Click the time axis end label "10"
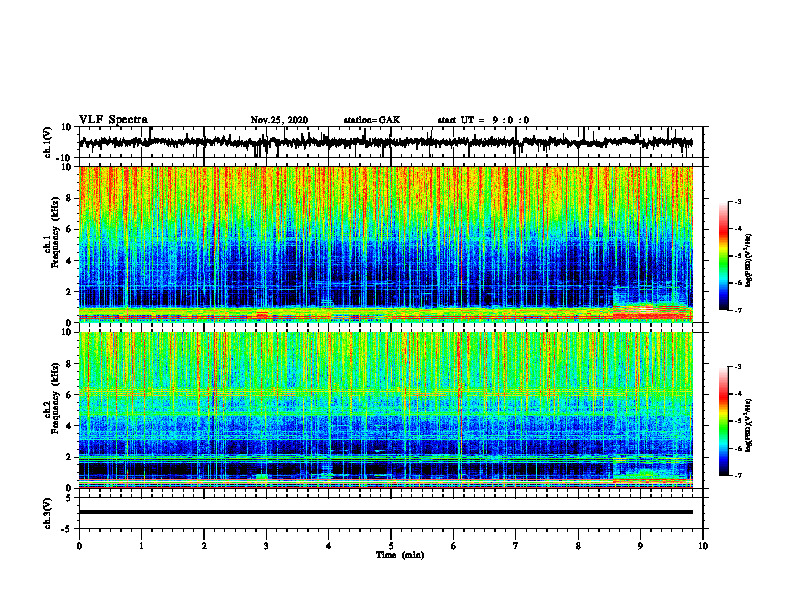 point(703,546)
